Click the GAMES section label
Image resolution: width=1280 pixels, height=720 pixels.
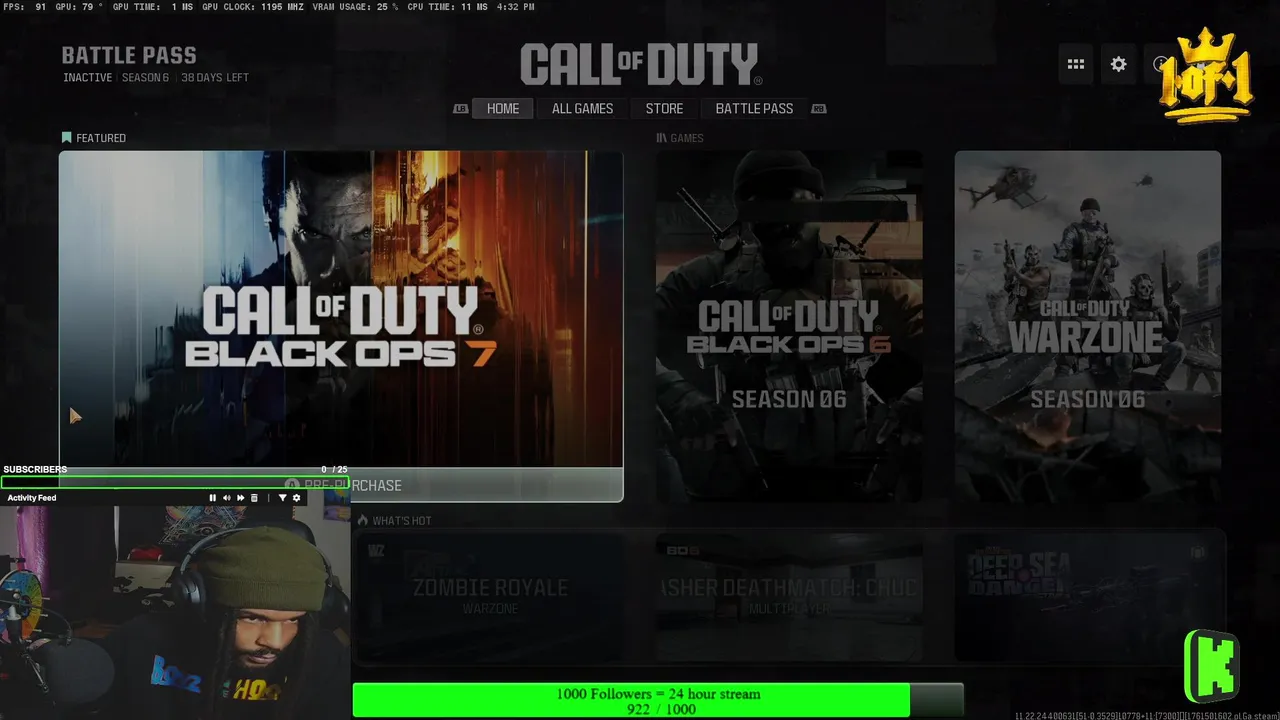(680, 138)
